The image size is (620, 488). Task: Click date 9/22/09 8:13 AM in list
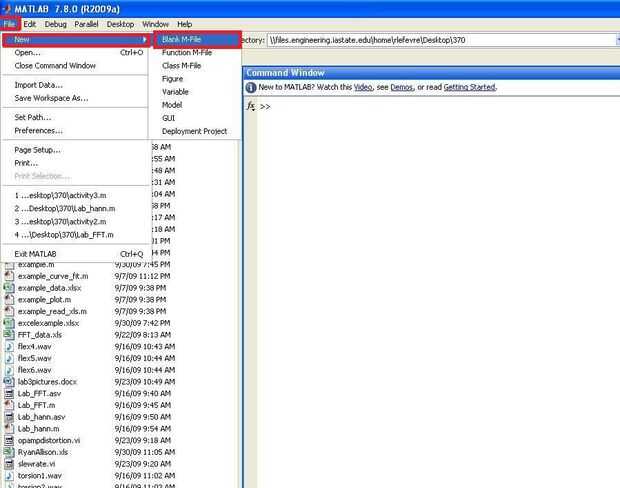(143, 335)
